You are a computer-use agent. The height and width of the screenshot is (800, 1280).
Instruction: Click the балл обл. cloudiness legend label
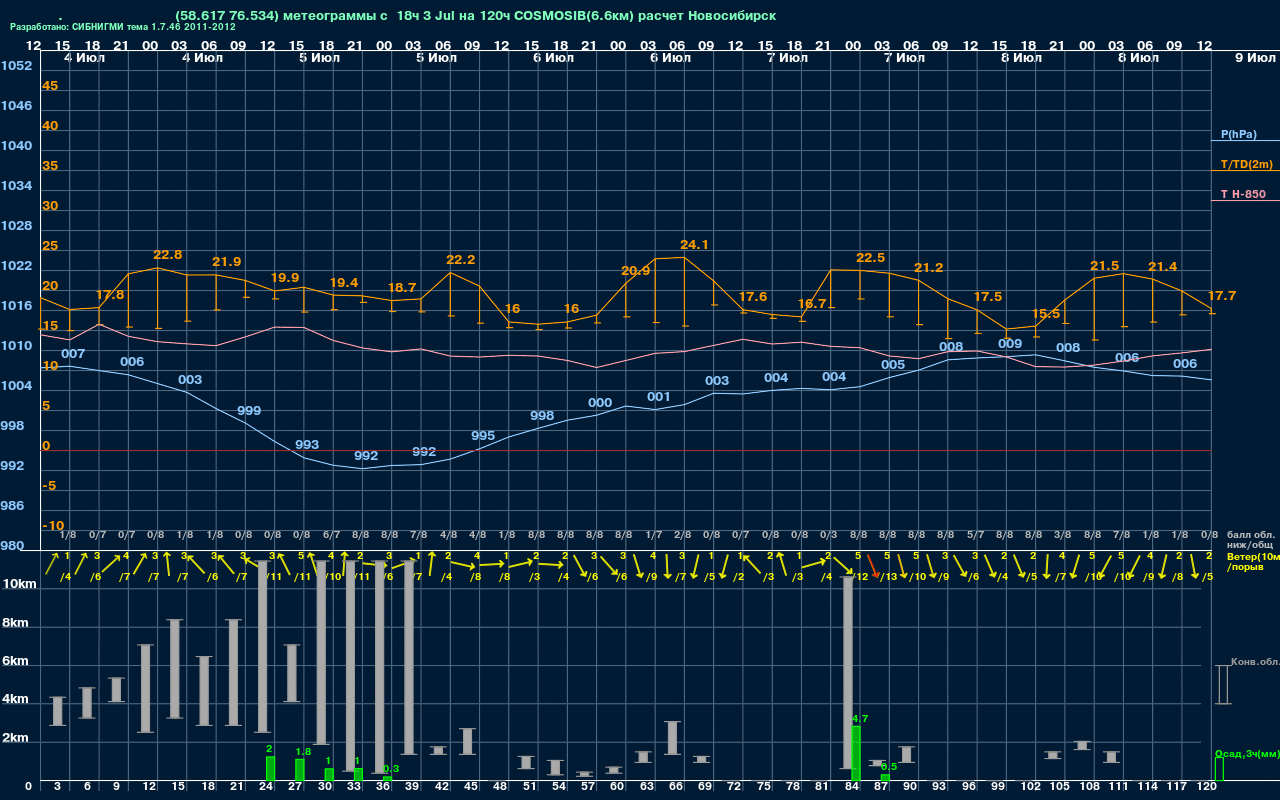point(1250,534)
